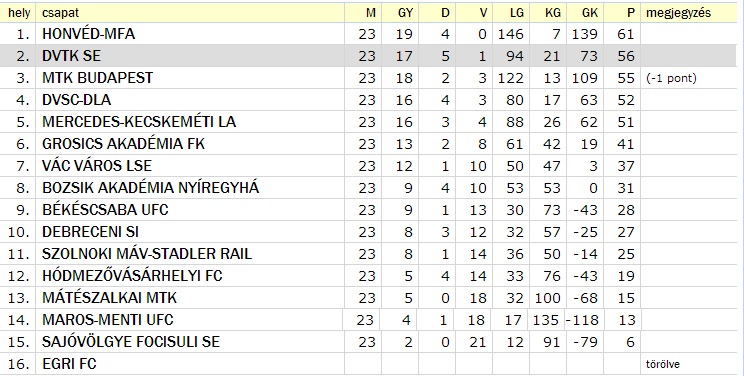This screenshot has height=376, width=744.
Task: Open BOZSIK AKADÉMIA NYÍREGYHÁ entry
Action: [x=150, y=188]
